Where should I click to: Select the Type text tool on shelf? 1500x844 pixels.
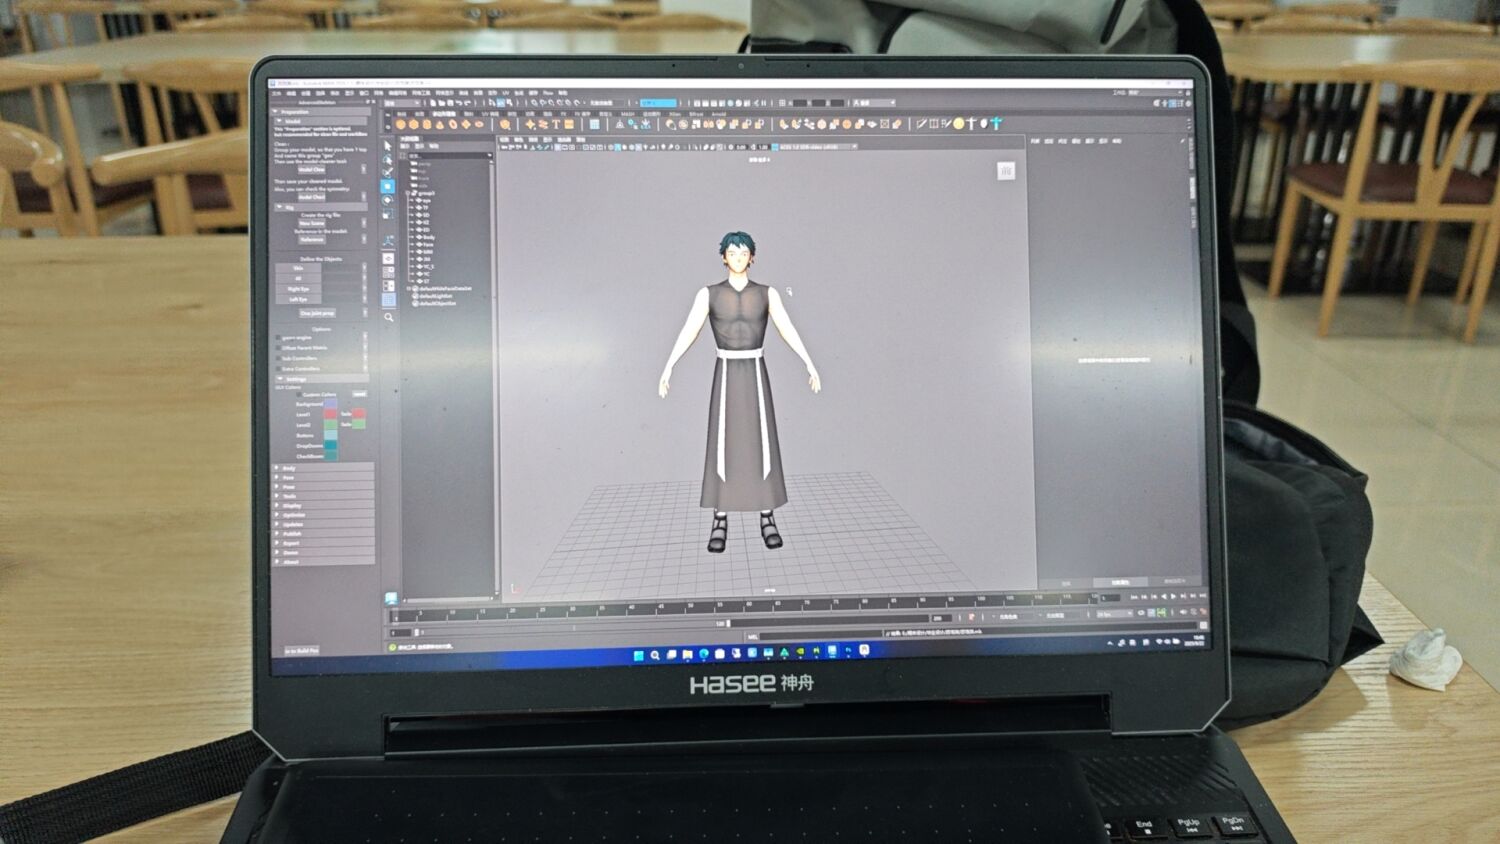tap(555, 125)
